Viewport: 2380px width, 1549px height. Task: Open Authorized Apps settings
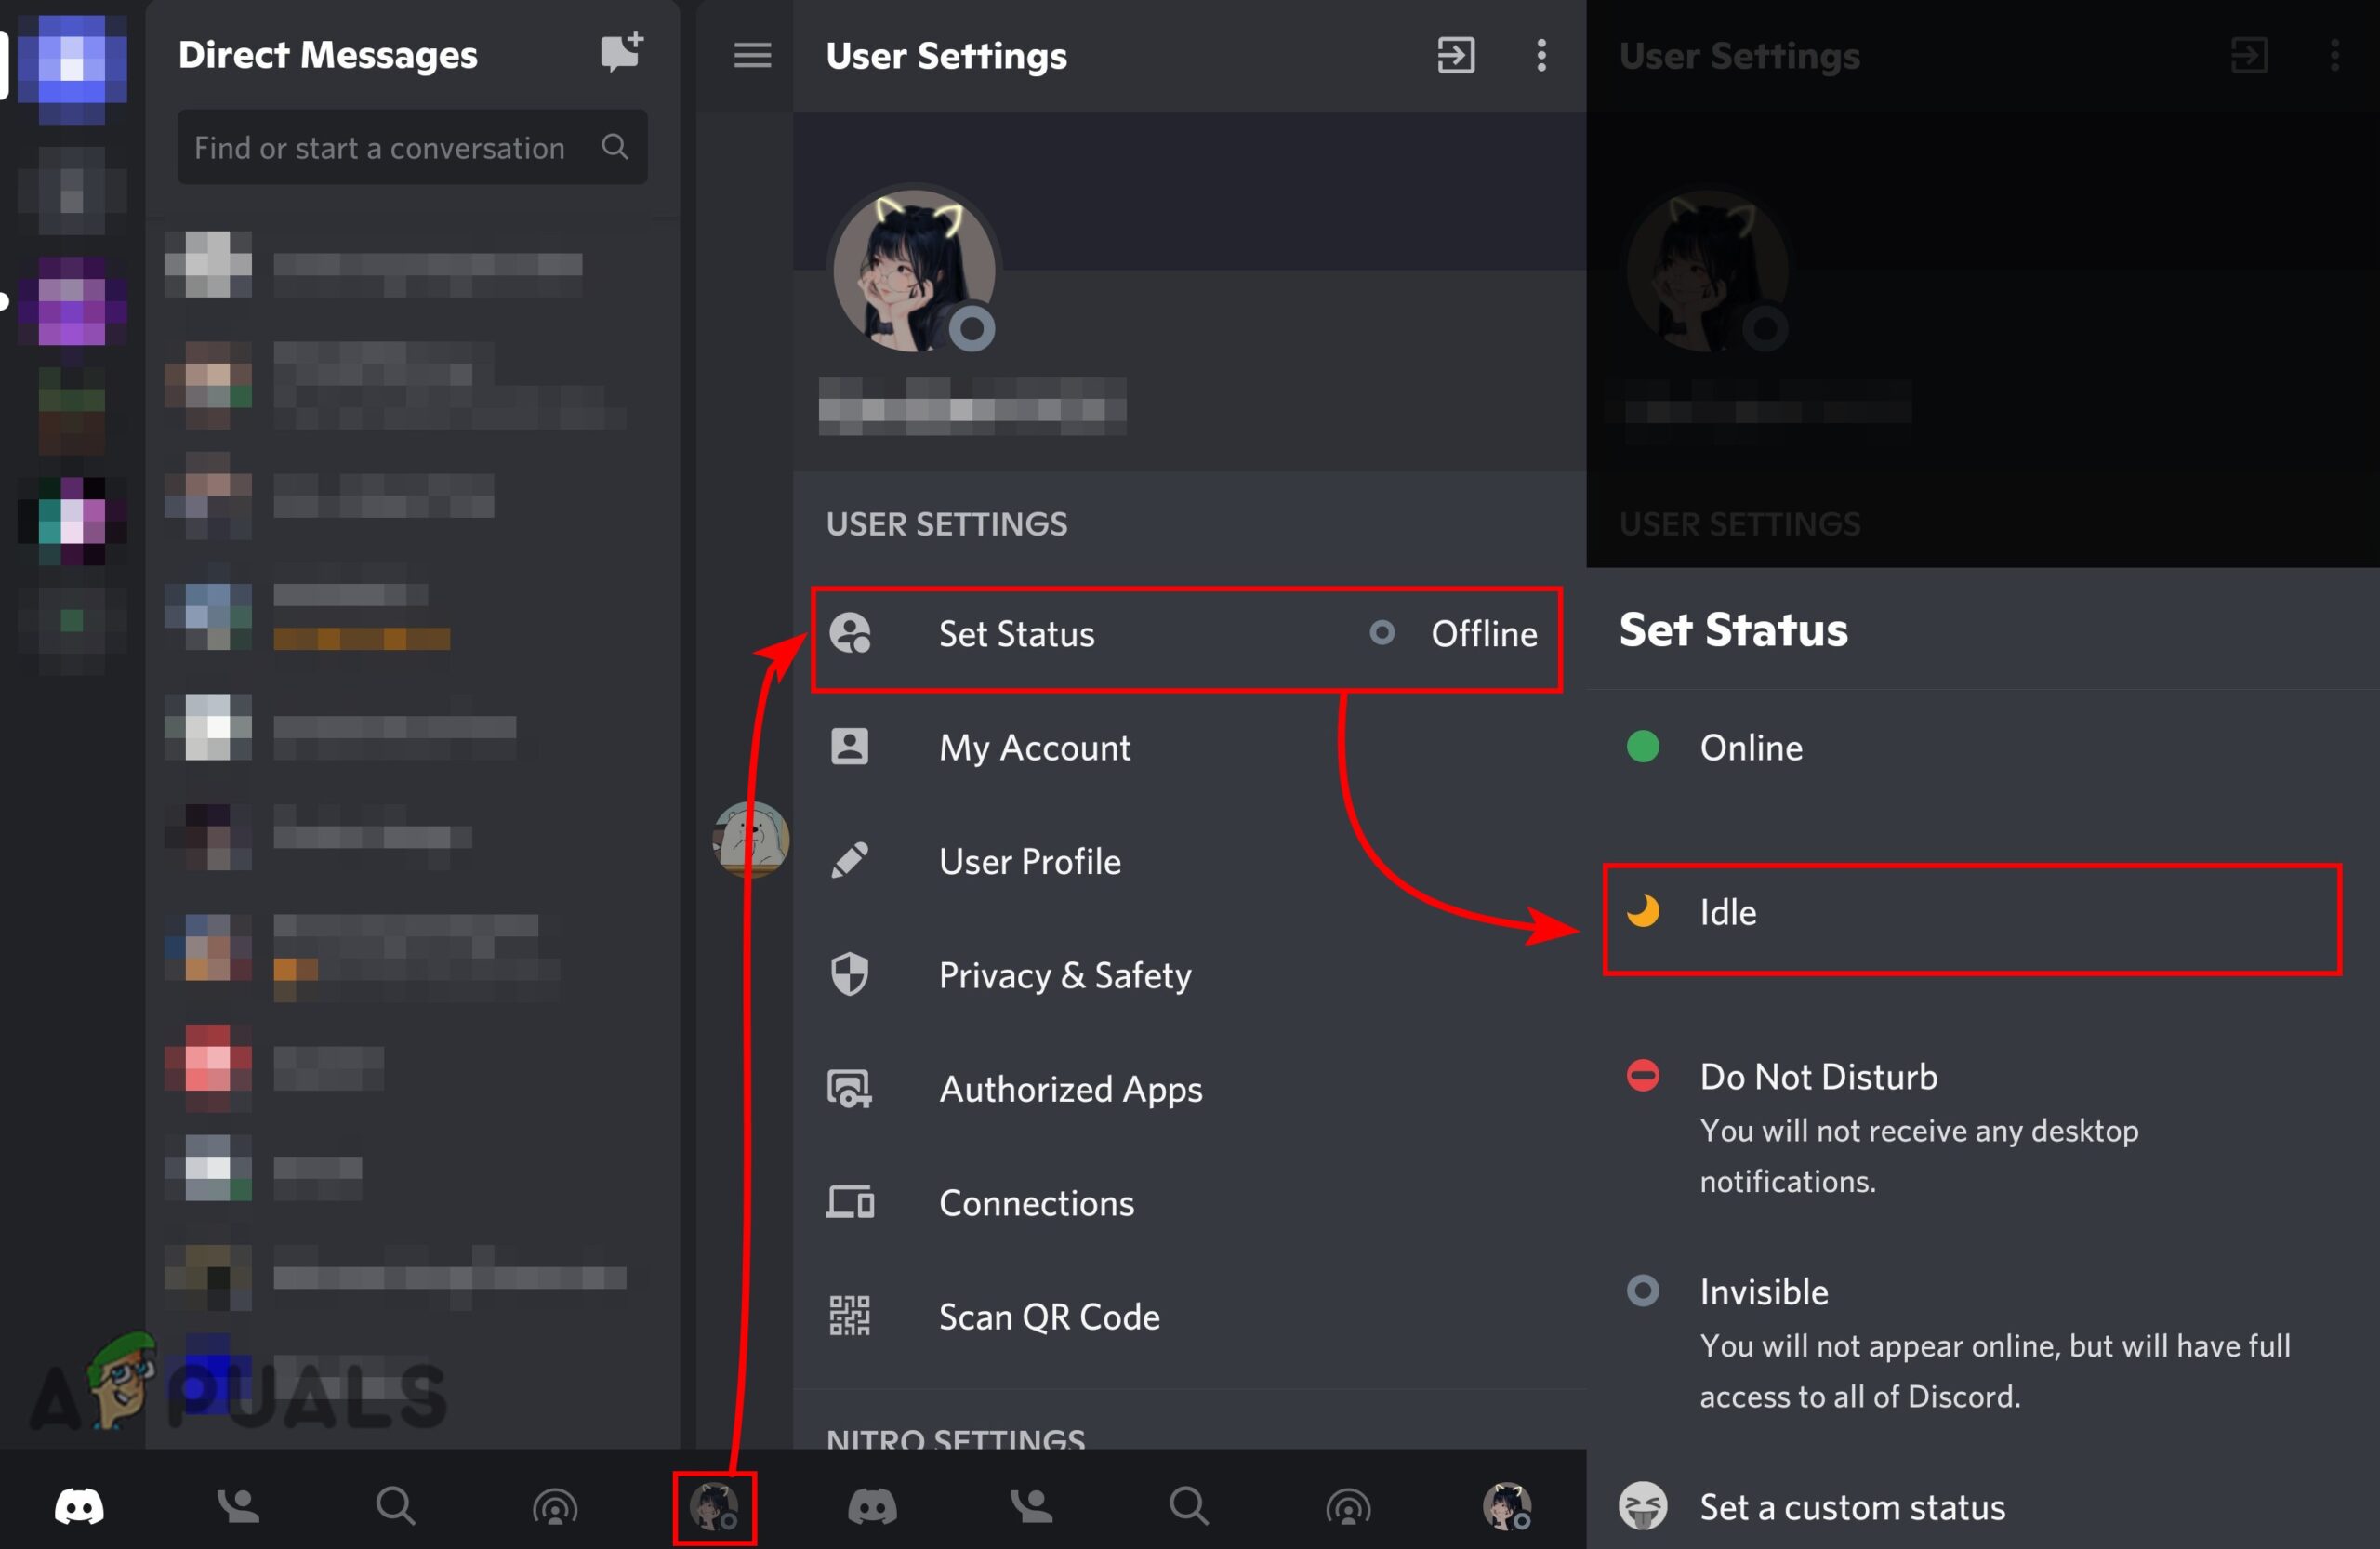(1070, 1089)
